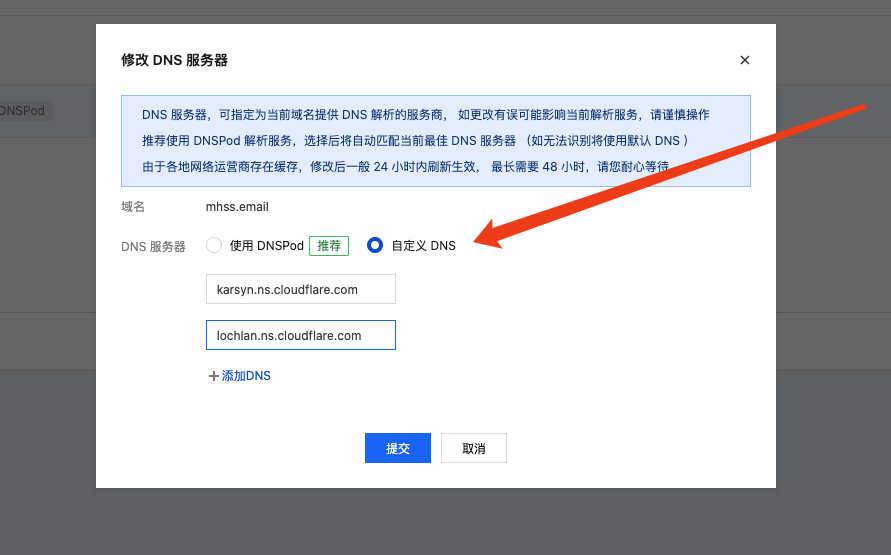Click the karsyn.ns.cloudflare.com input field
This screenshot has width=891, height=555.
click(301, 289)
